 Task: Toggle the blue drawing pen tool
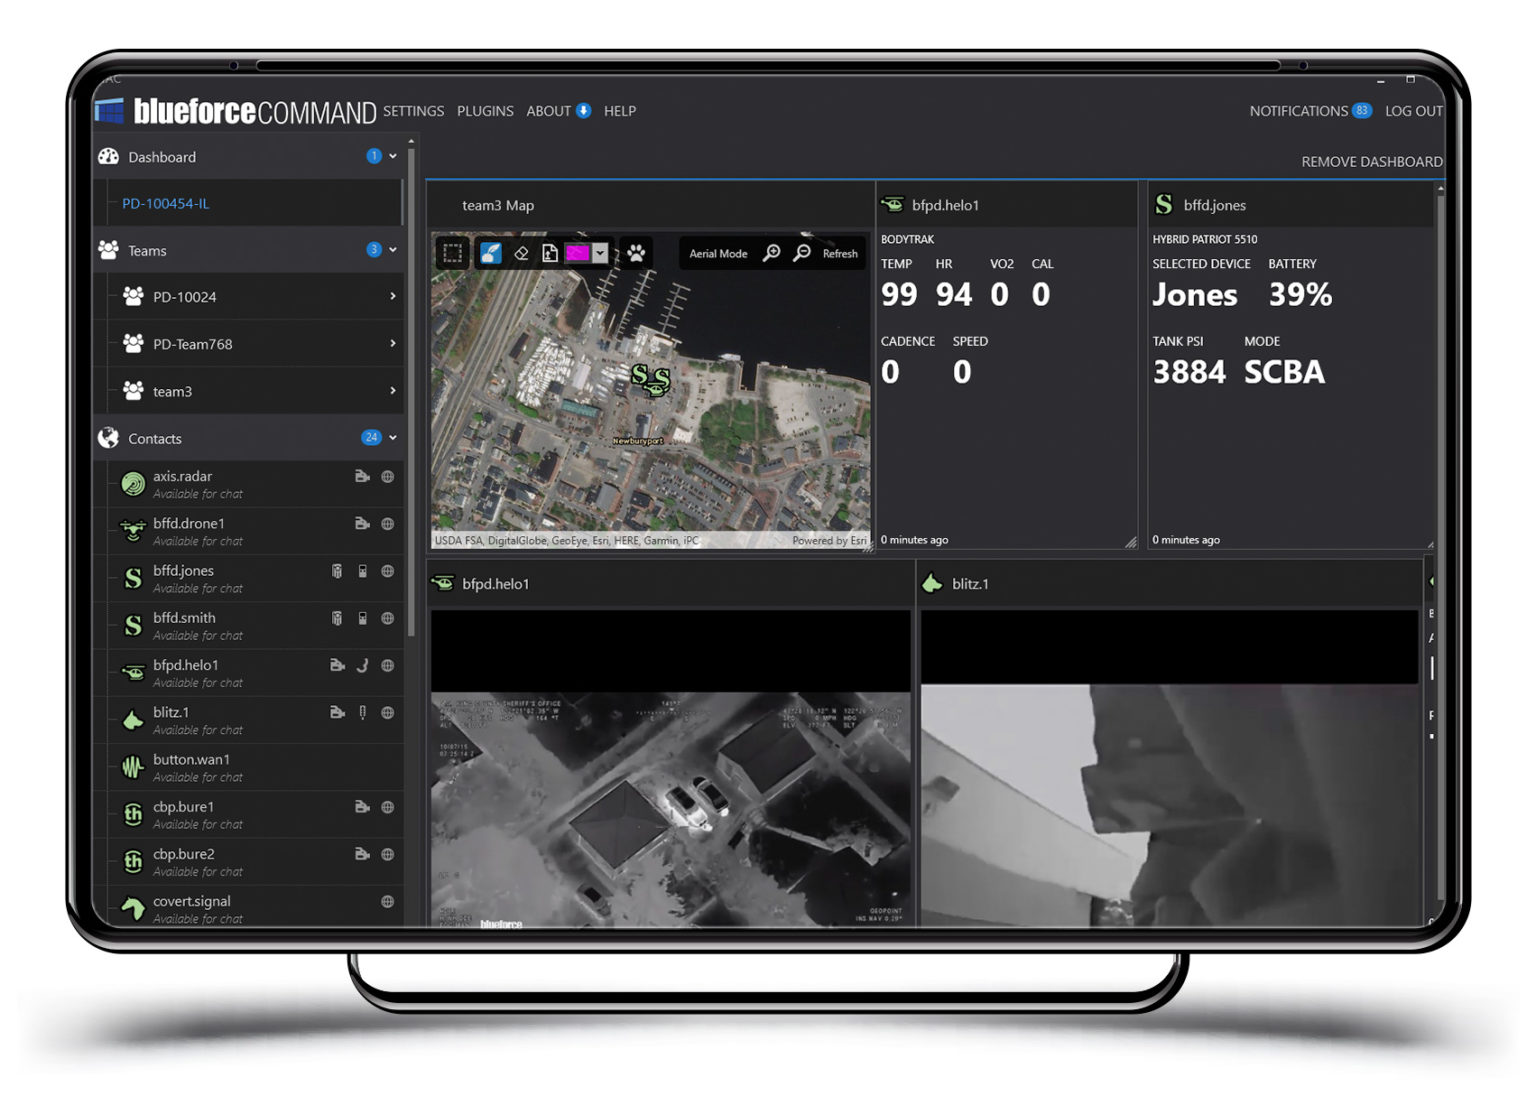pos(490,253)
